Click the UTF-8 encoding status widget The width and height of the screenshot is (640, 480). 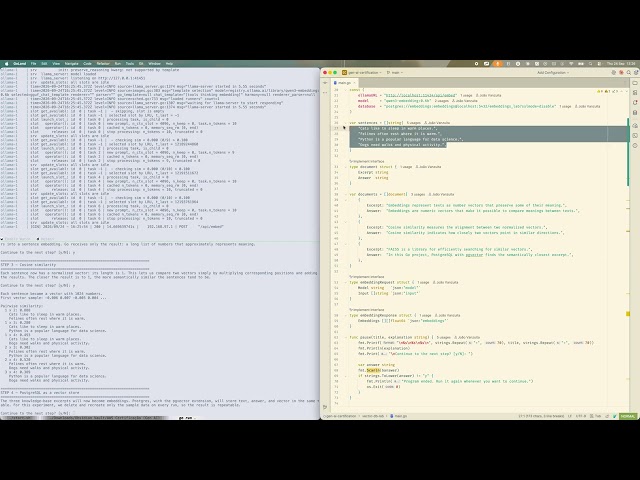click(581, 416)
